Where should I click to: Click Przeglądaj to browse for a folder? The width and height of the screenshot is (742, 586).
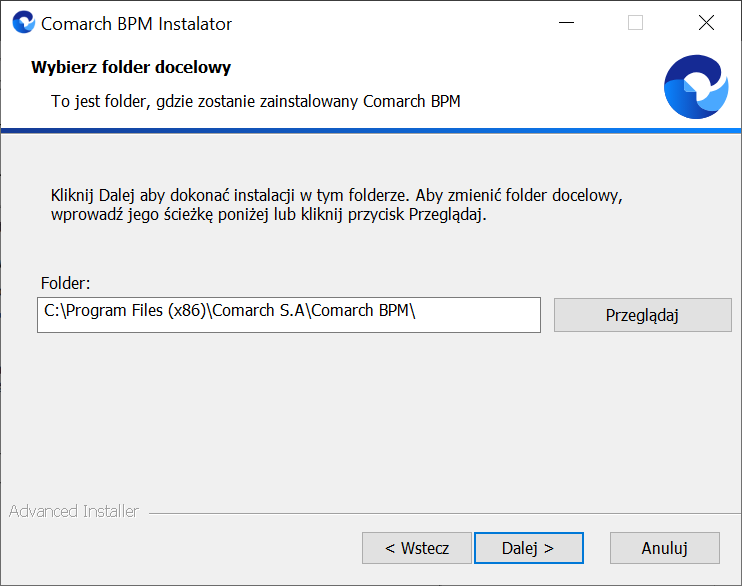coord(643,315)
